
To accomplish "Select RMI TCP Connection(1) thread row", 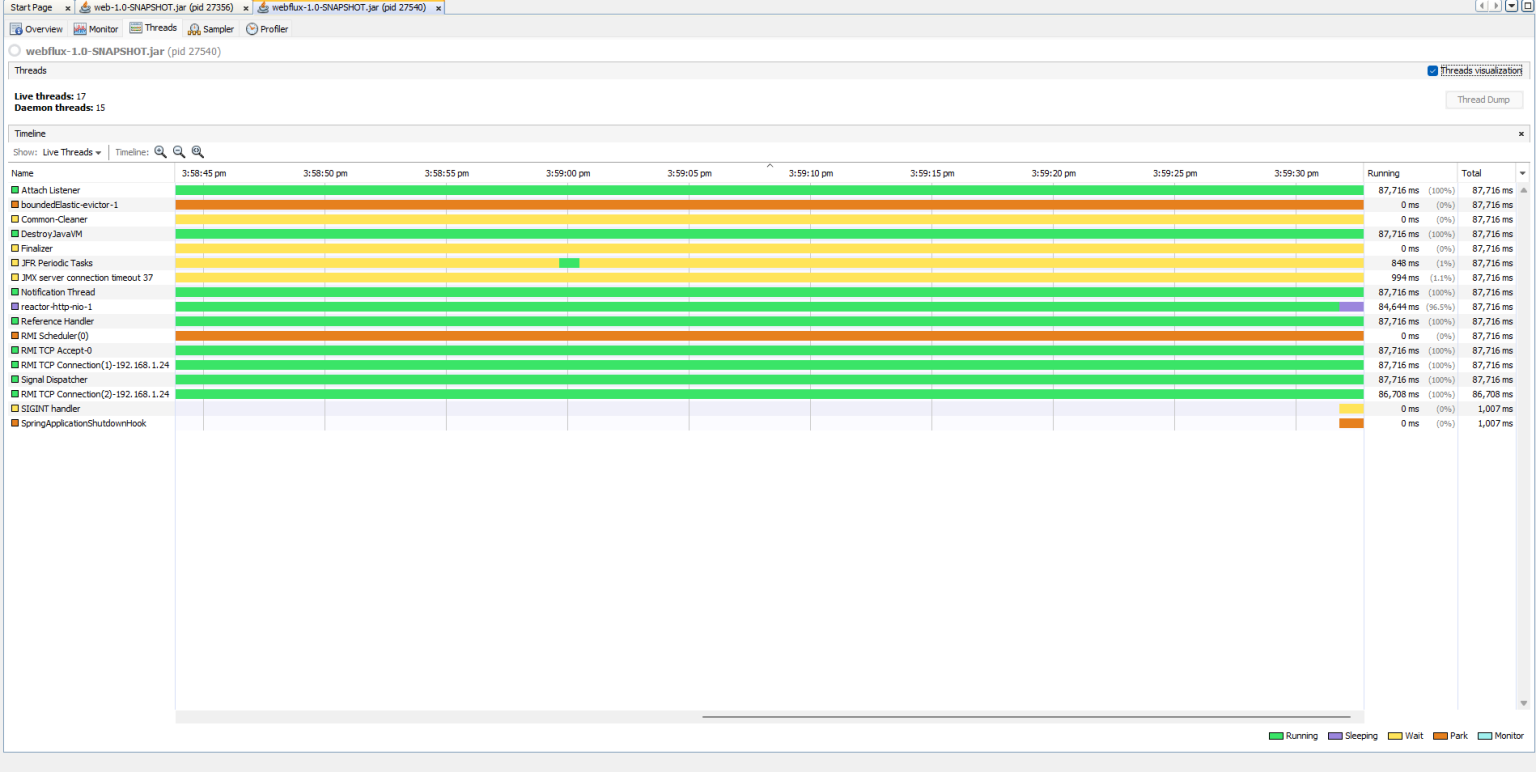I will [762, 365].
